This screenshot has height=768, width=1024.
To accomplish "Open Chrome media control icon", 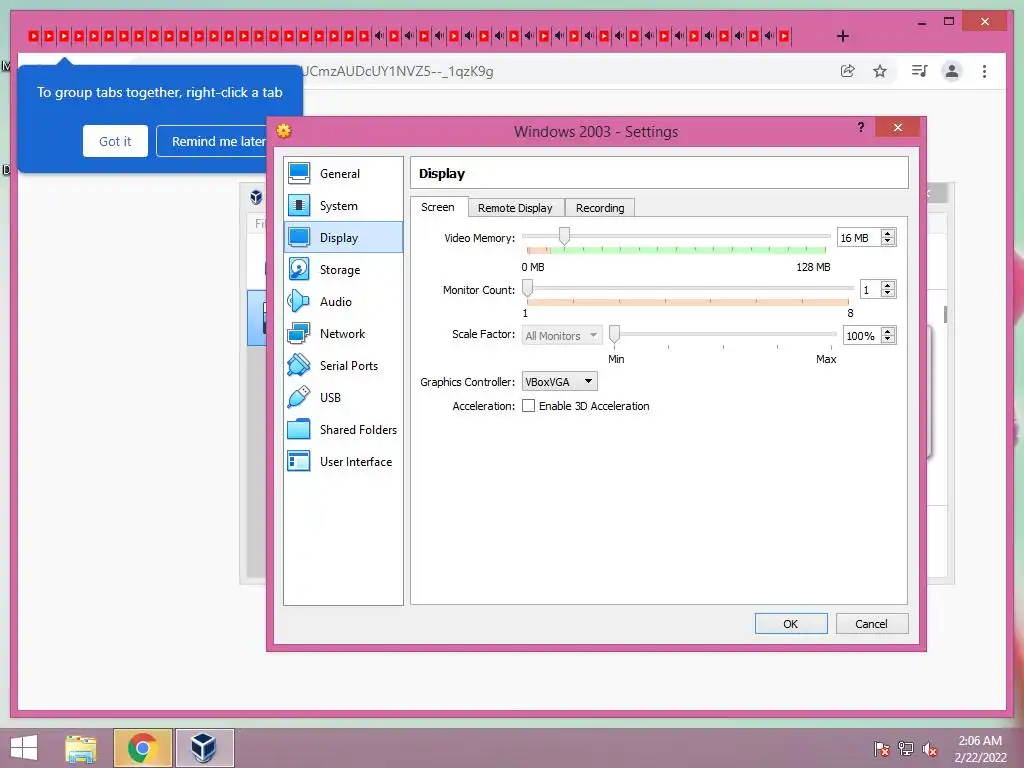I will click(920, 71).
